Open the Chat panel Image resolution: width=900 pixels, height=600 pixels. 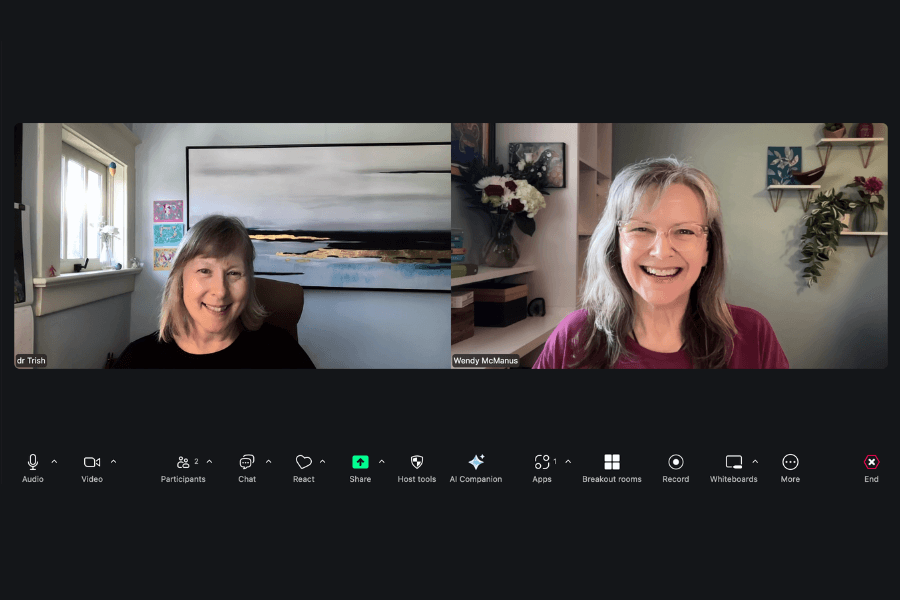pos(247,462)
